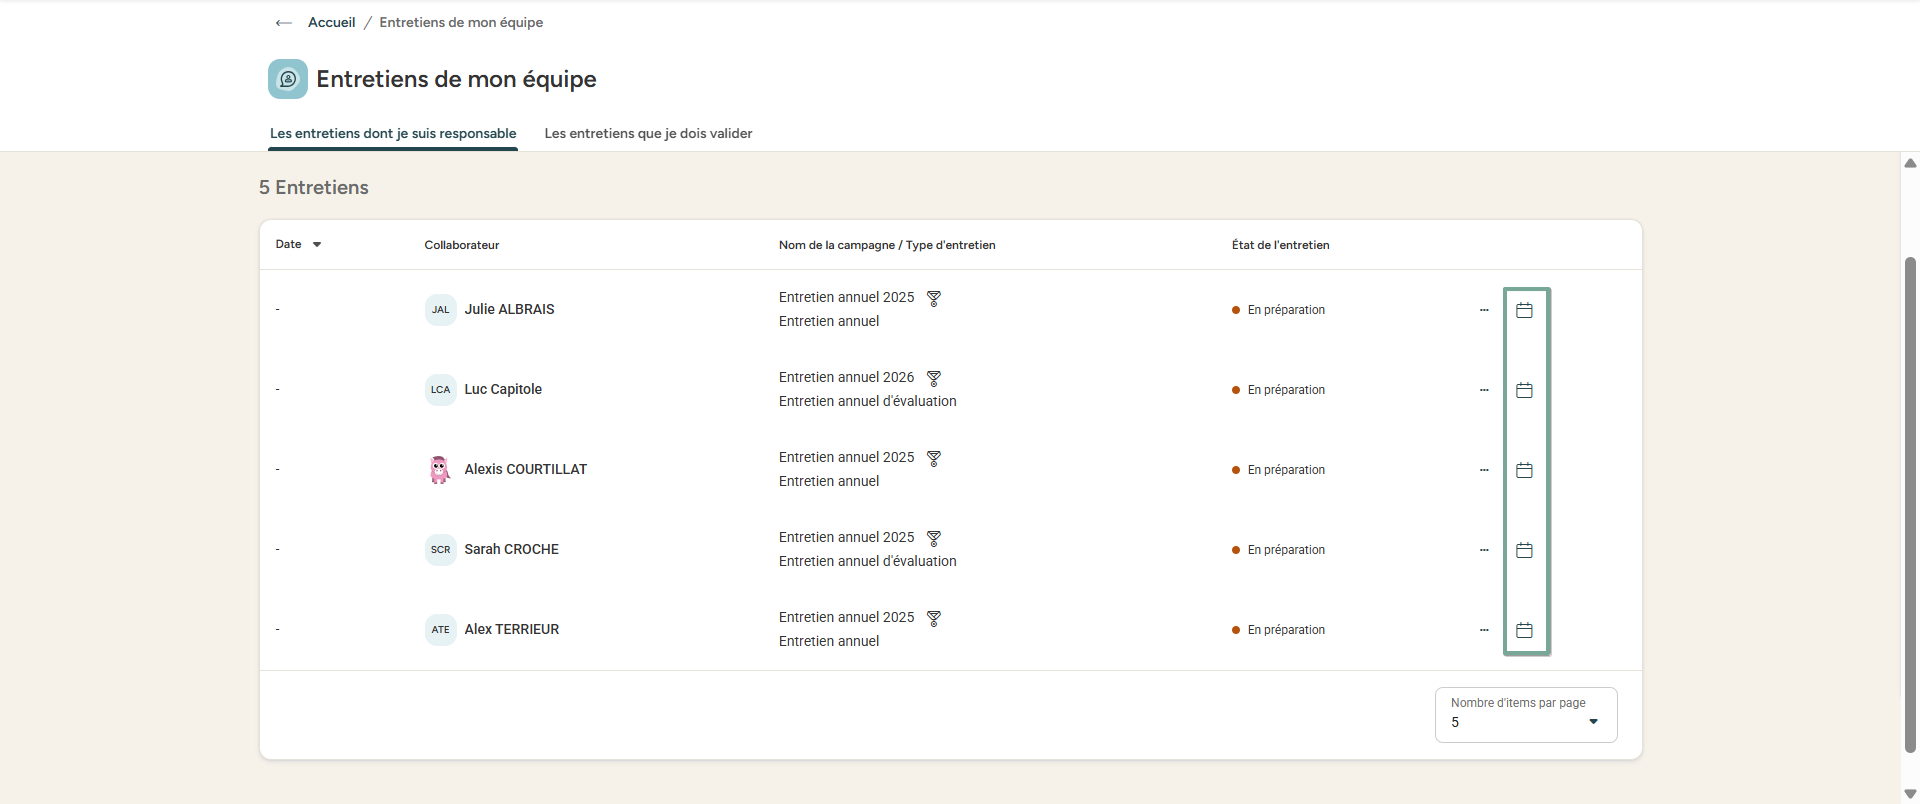Select Les entretiens dont je suis responsable tab
Image resolution: width=1920 pixels, height=804 pixels.
click(x=393, y=134)
